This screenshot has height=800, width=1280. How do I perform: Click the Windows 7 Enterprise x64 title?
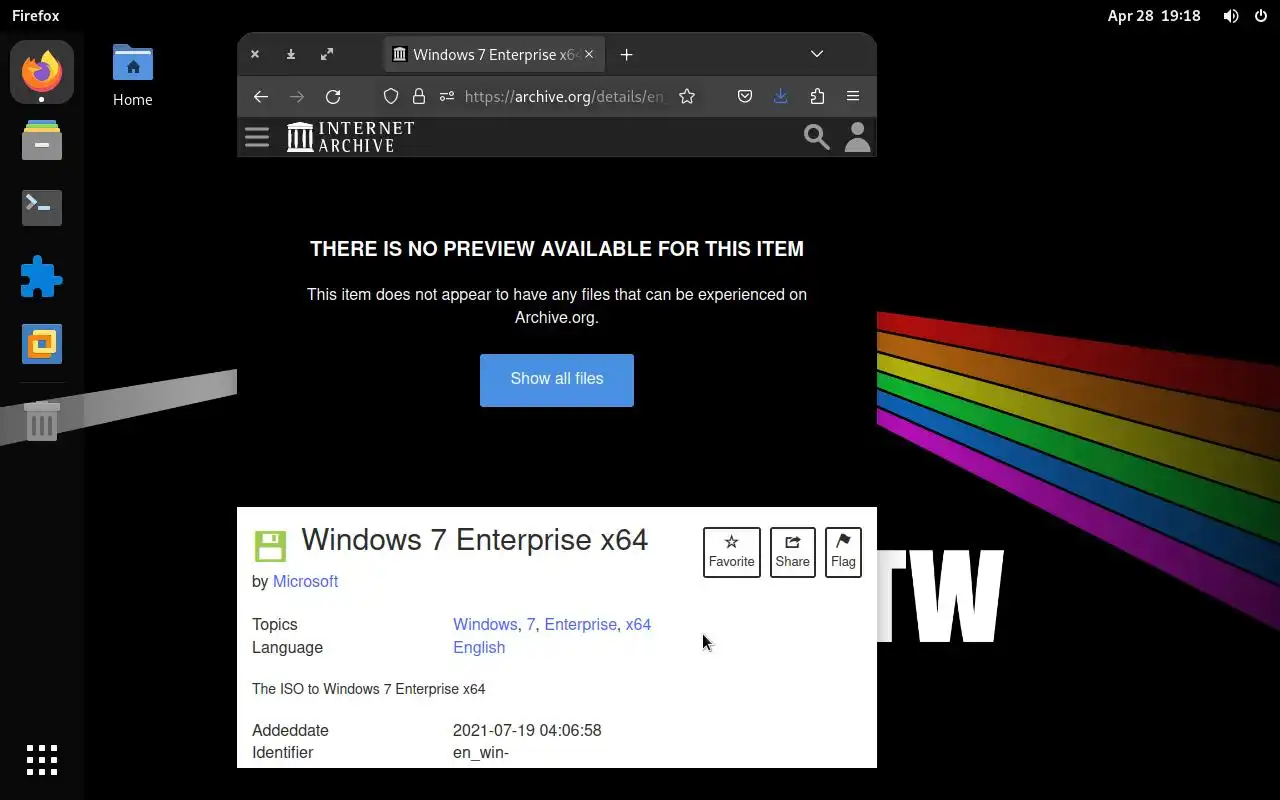[475, 540]
